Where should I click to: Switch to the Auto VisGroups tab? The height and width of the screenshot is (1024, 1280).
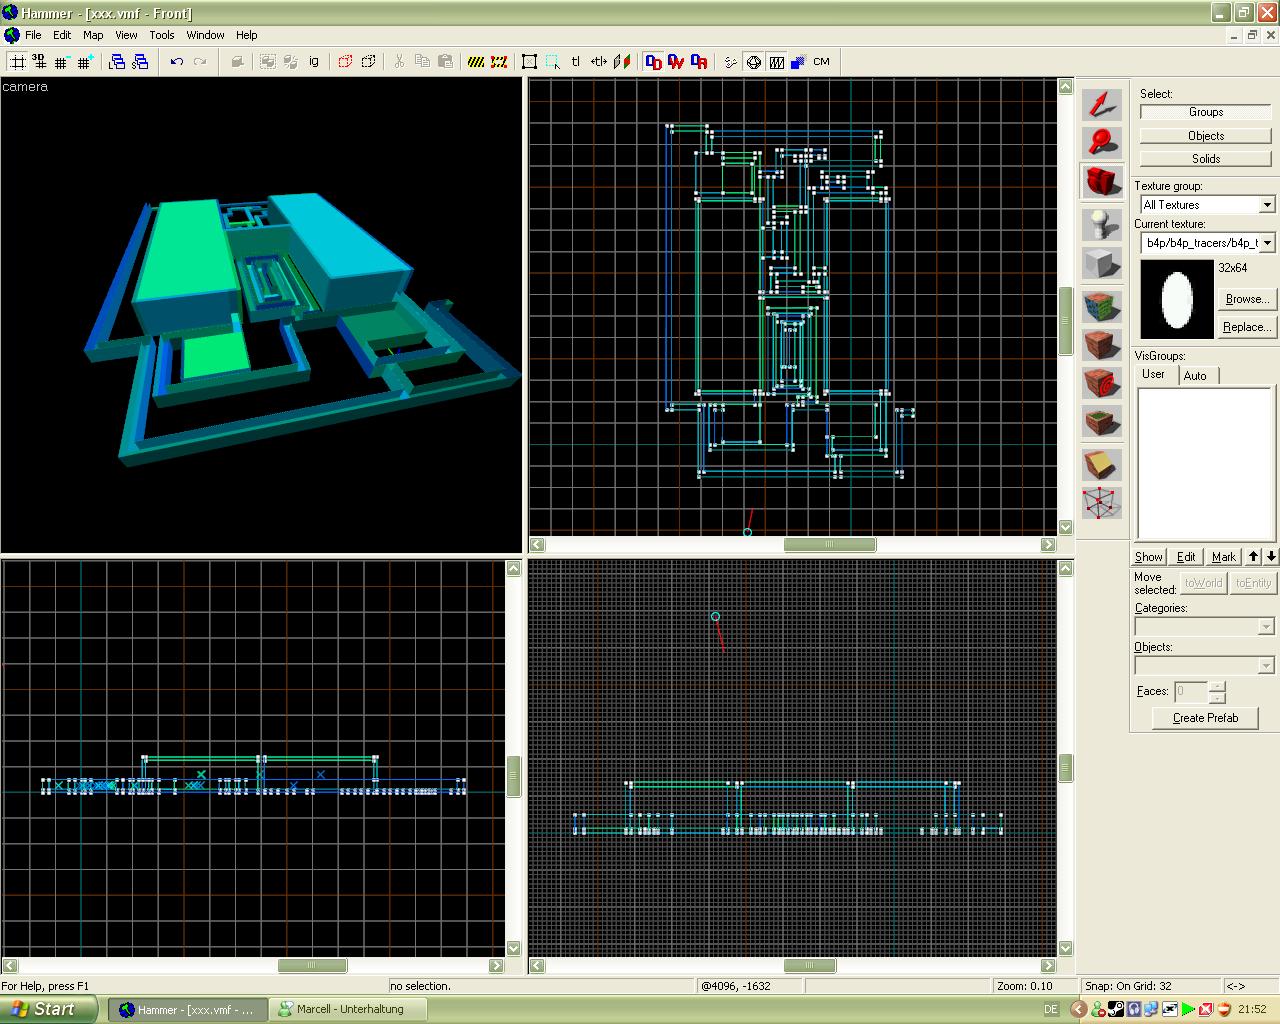click(x=1196, y=376)
